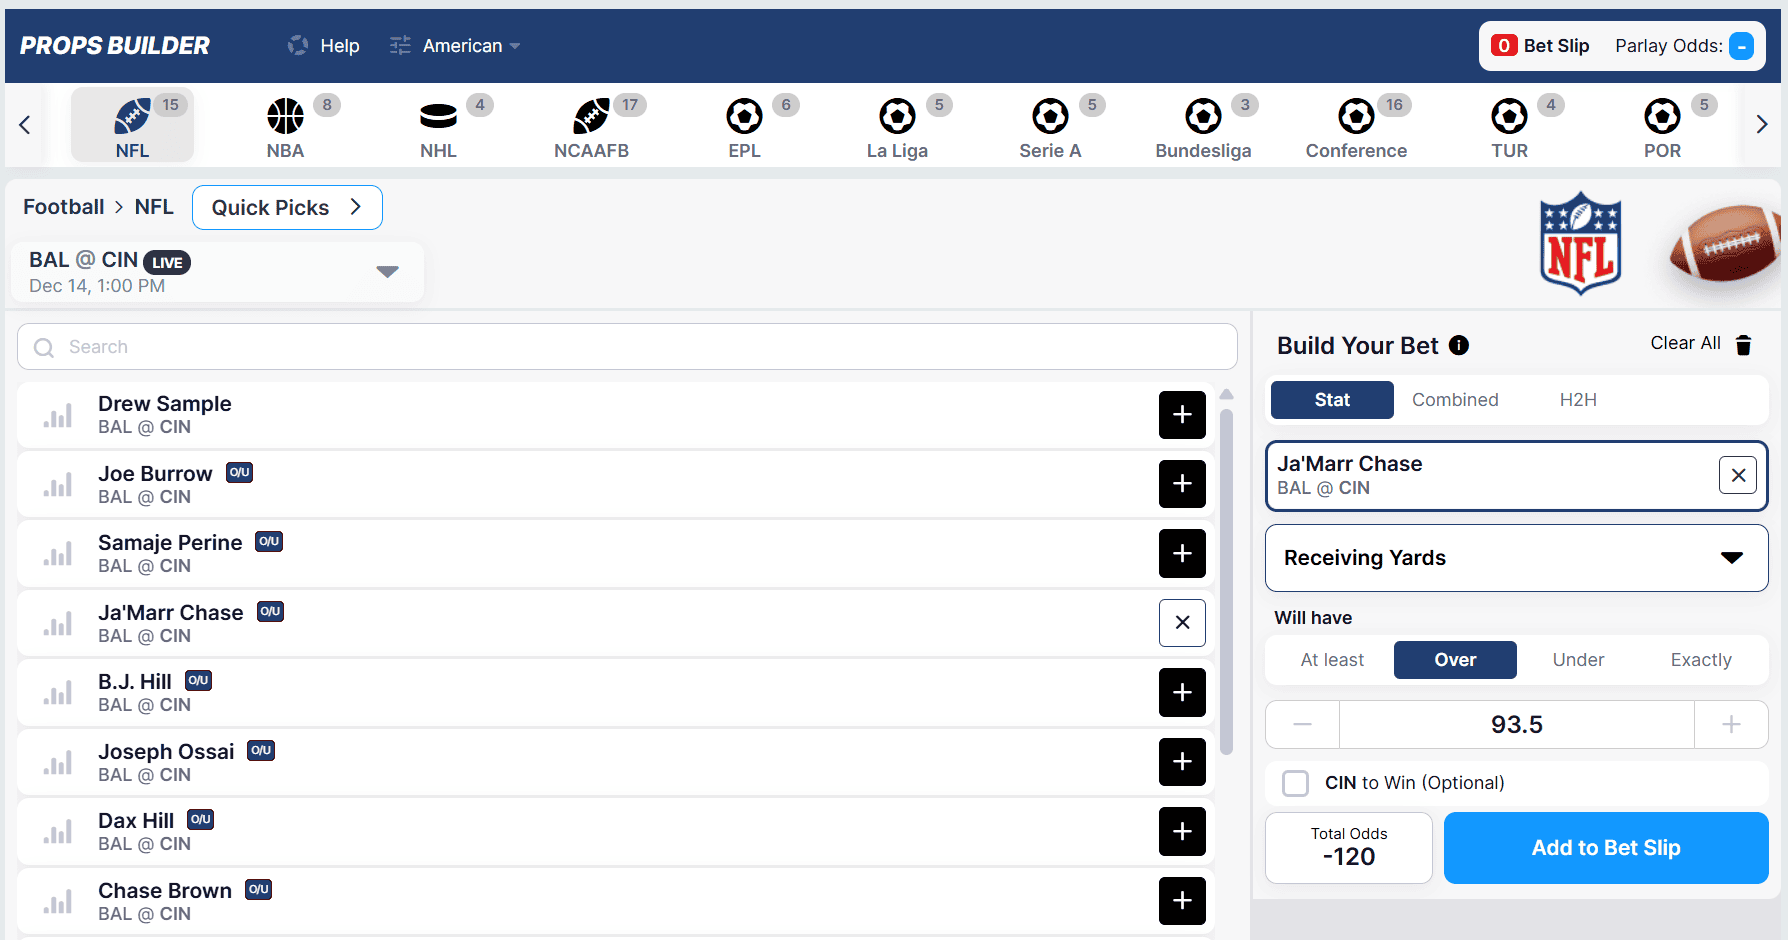Open Joe Burrow's stats chart icon
This screenshot has height=940, width=1788.
[x=57, y=484]
